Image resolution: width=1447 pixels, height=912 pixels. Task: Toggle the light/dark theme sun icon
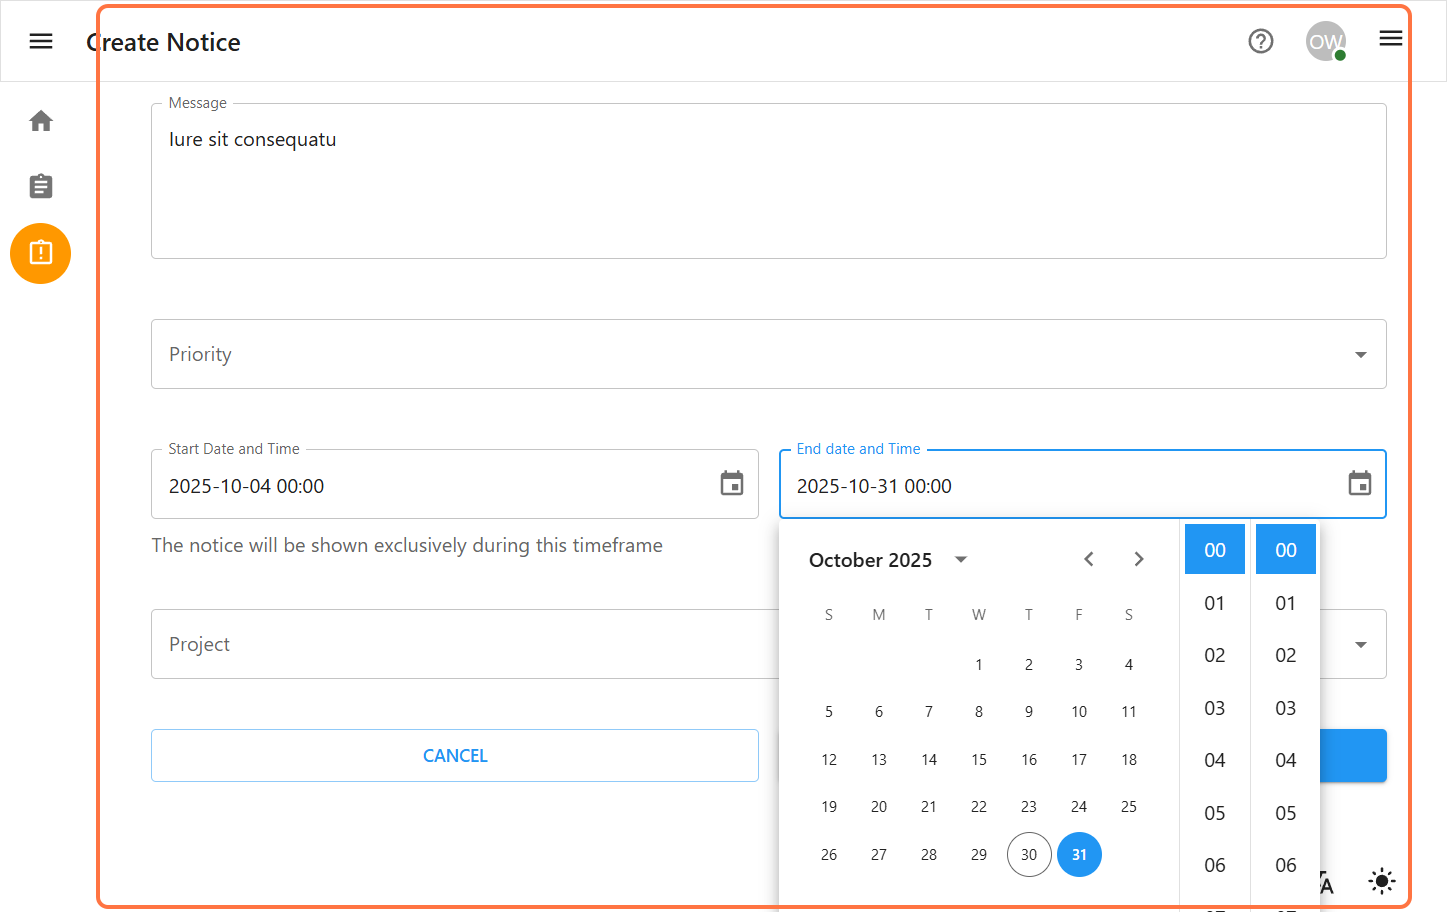(x=1381, y=881)
